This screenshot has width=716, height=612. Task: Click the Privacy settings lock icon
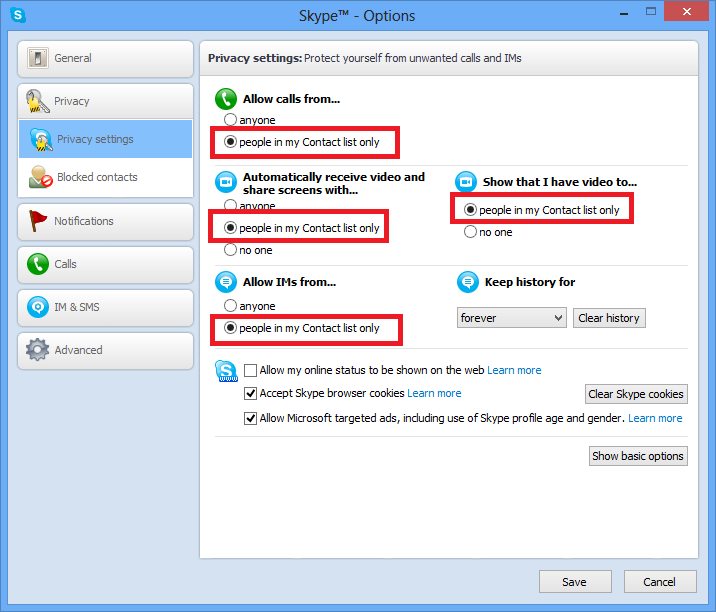pyautogui.click(x=41, y=139)
